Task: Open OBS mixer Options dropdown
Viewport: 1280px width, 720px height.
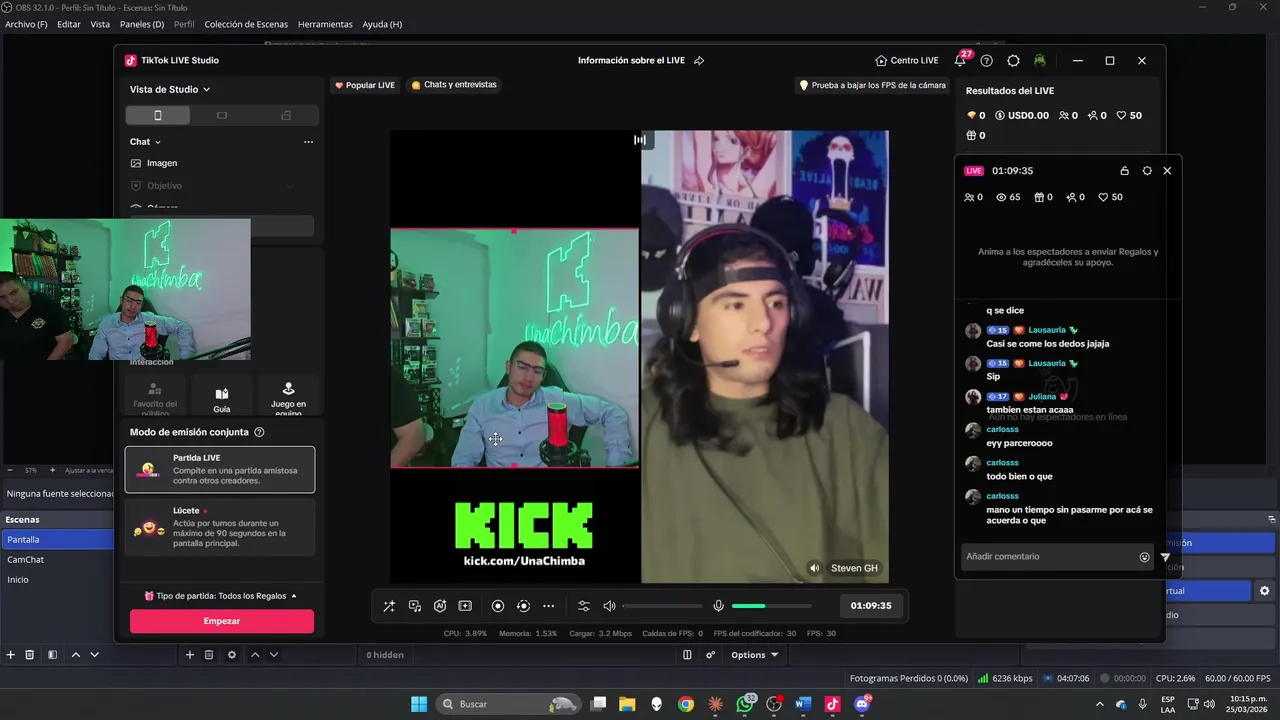Action: pyautogui.click(x=755, y=655)
